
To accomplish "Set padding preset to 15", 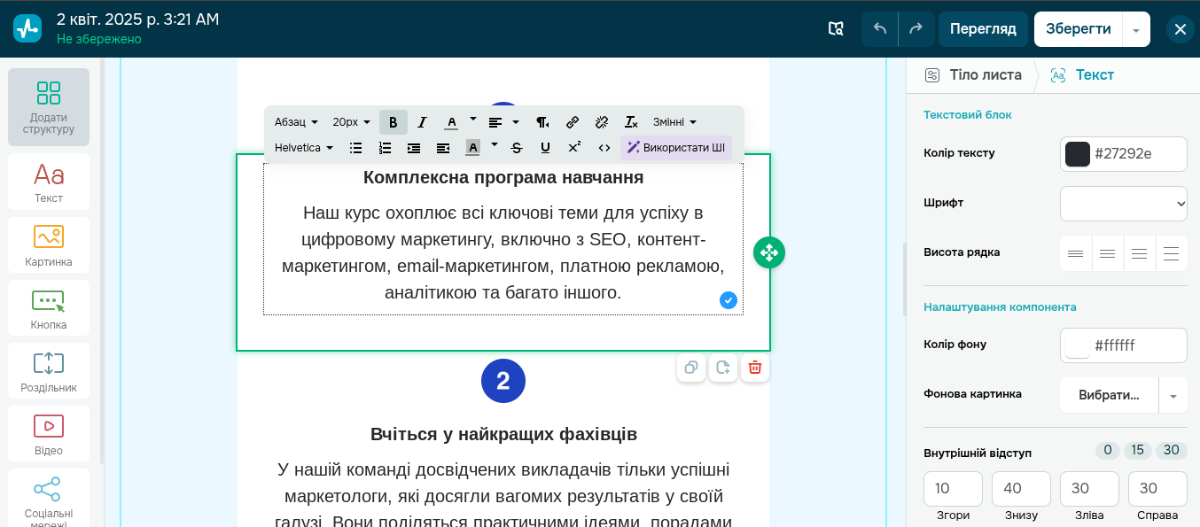I will point(1138,450).
